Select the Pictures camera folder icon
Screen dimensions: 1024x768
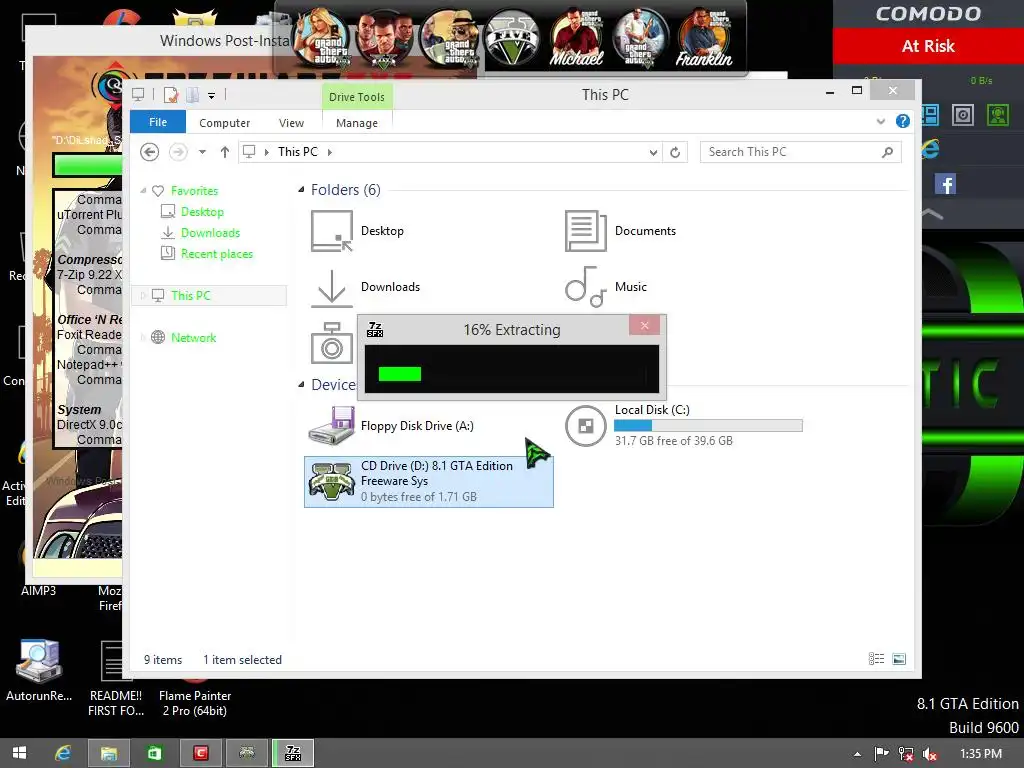click(x=332, y=343)
